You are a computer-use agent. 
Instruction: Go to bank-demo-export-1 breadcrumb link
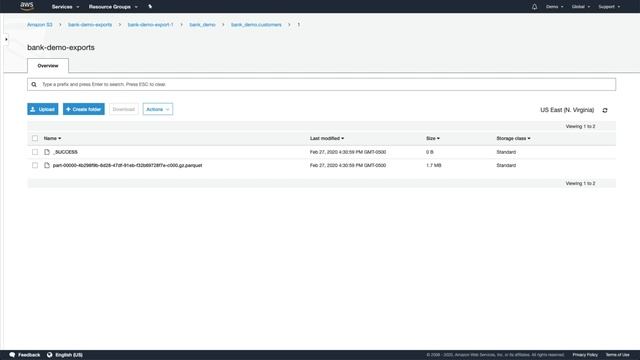150,25
